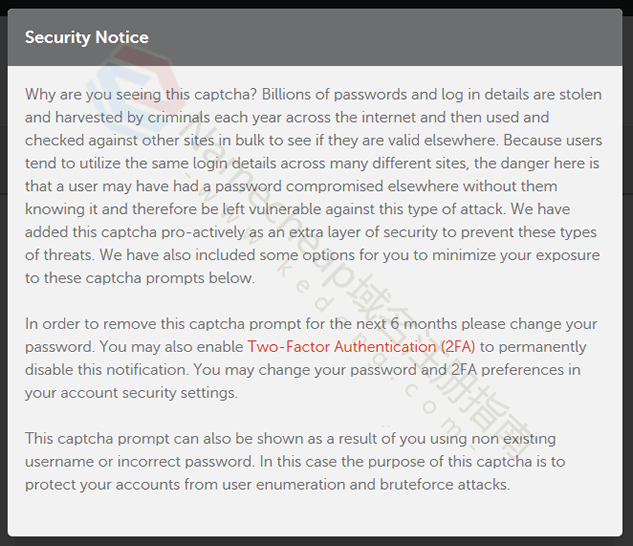
Task: Click the line starting "tend to utilize the same"
Action: [312, 164]
